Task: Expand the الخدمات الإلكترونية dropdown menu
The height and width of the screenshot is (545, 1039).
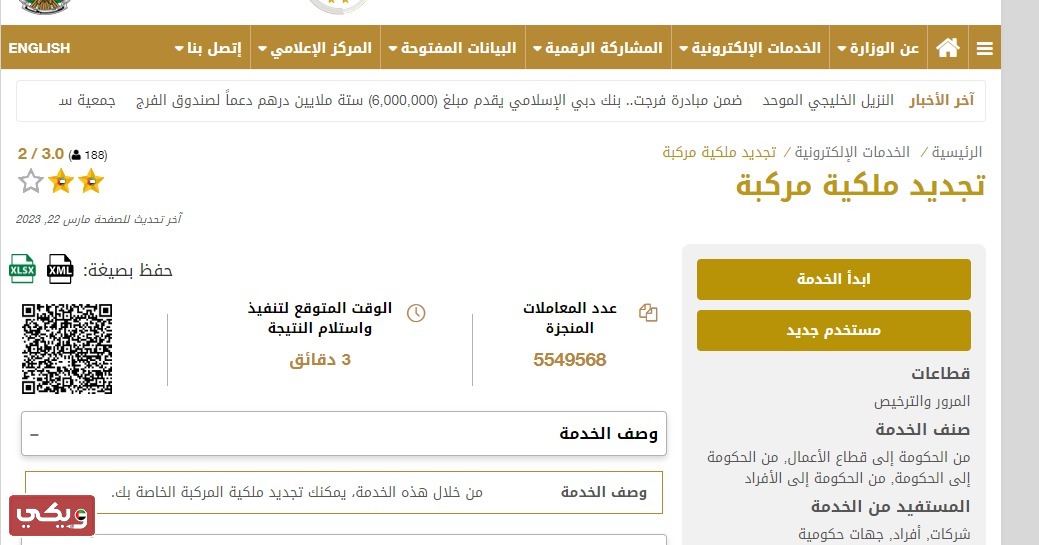Action: click(x=750, y=48)
